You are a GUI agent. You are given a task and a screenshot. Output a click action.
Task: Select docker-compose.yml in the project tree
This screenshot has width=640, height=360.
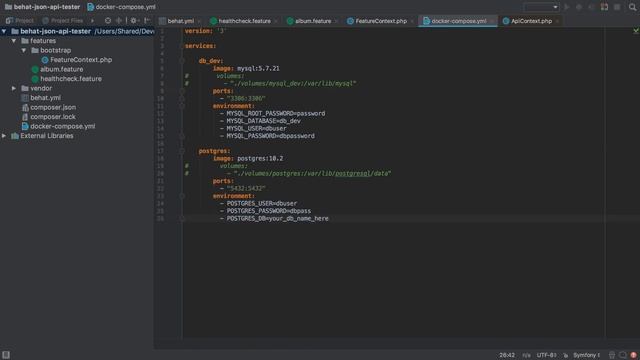pyautogui.click(x=62, y=126)
